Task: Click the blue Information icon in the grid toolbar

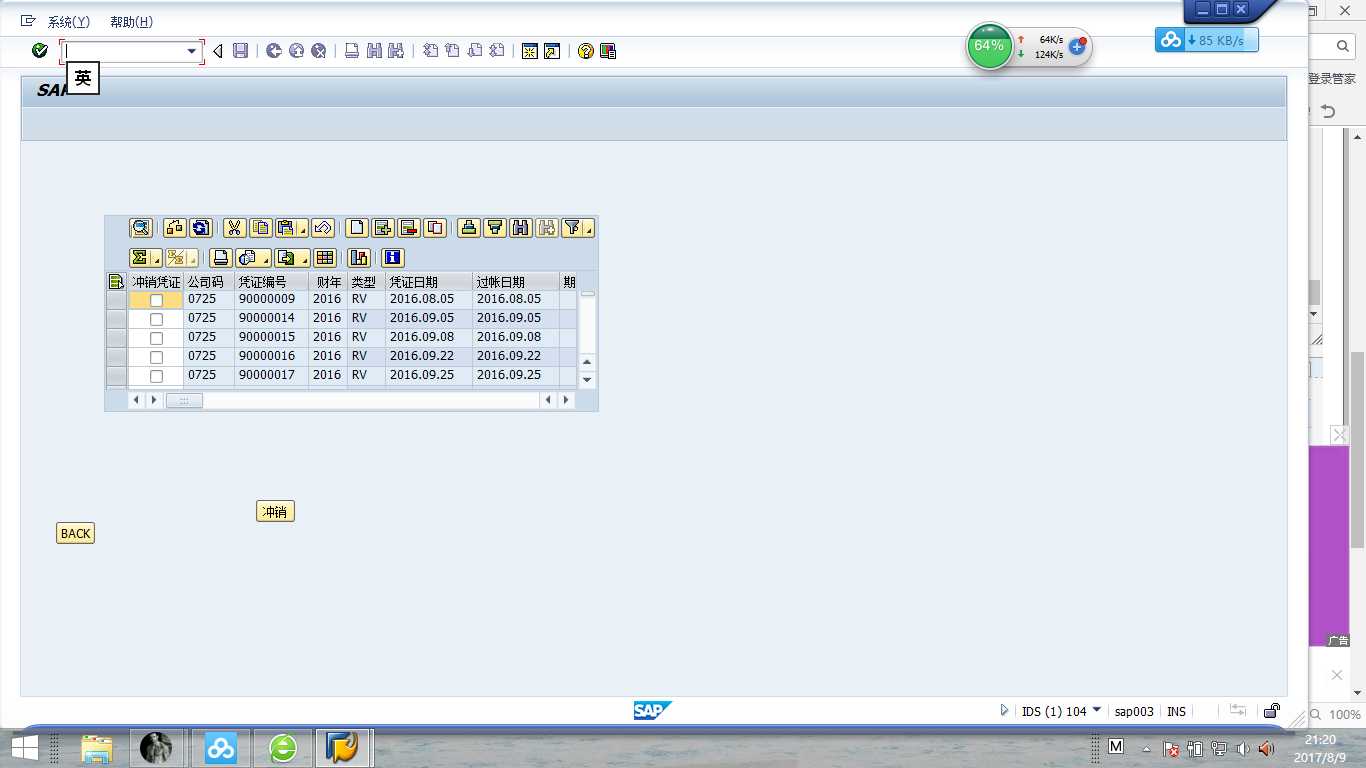Action: [x=393, y=258]
